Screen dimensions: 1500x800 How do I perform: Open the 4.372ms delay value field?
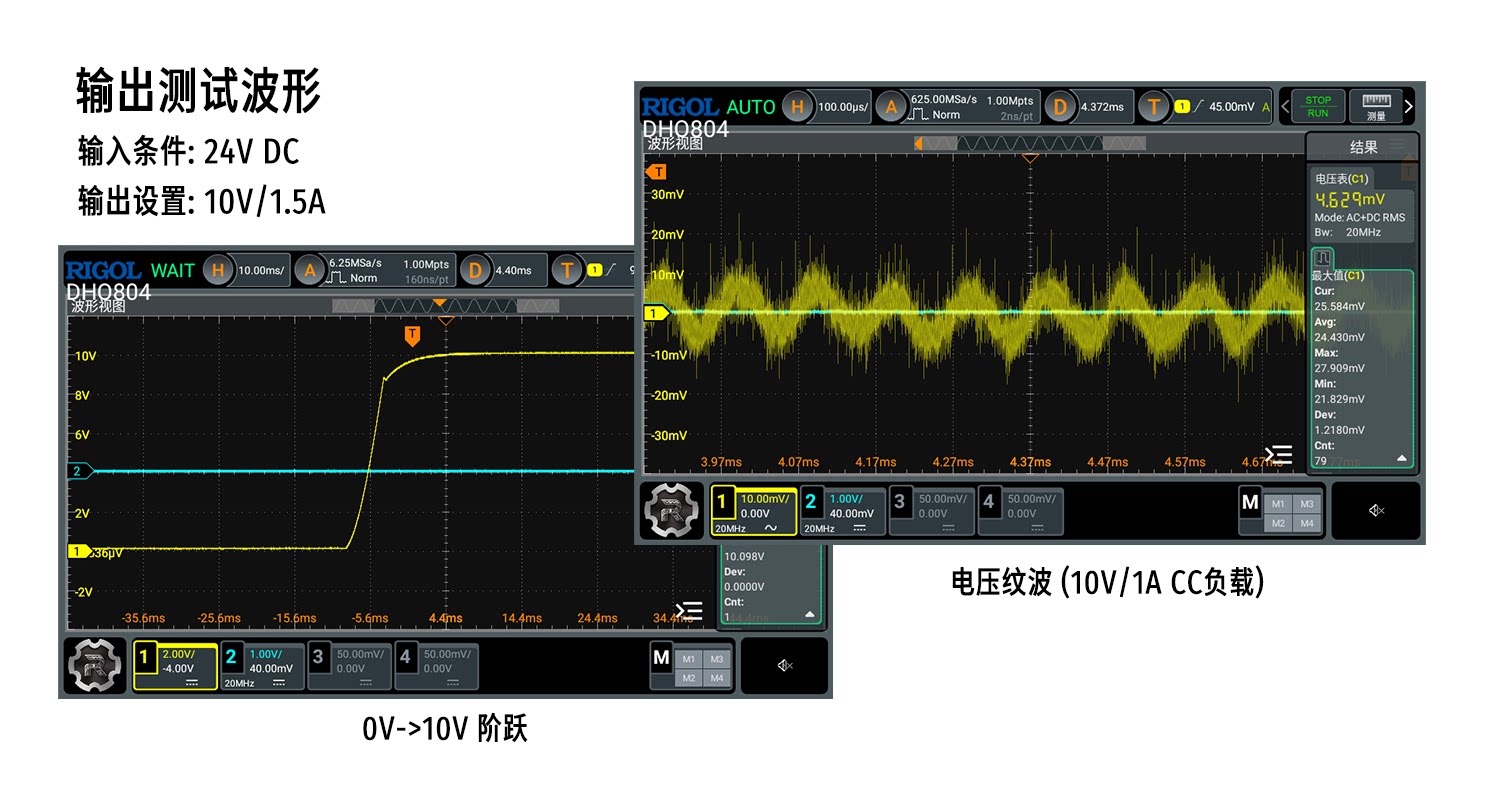1102,106
